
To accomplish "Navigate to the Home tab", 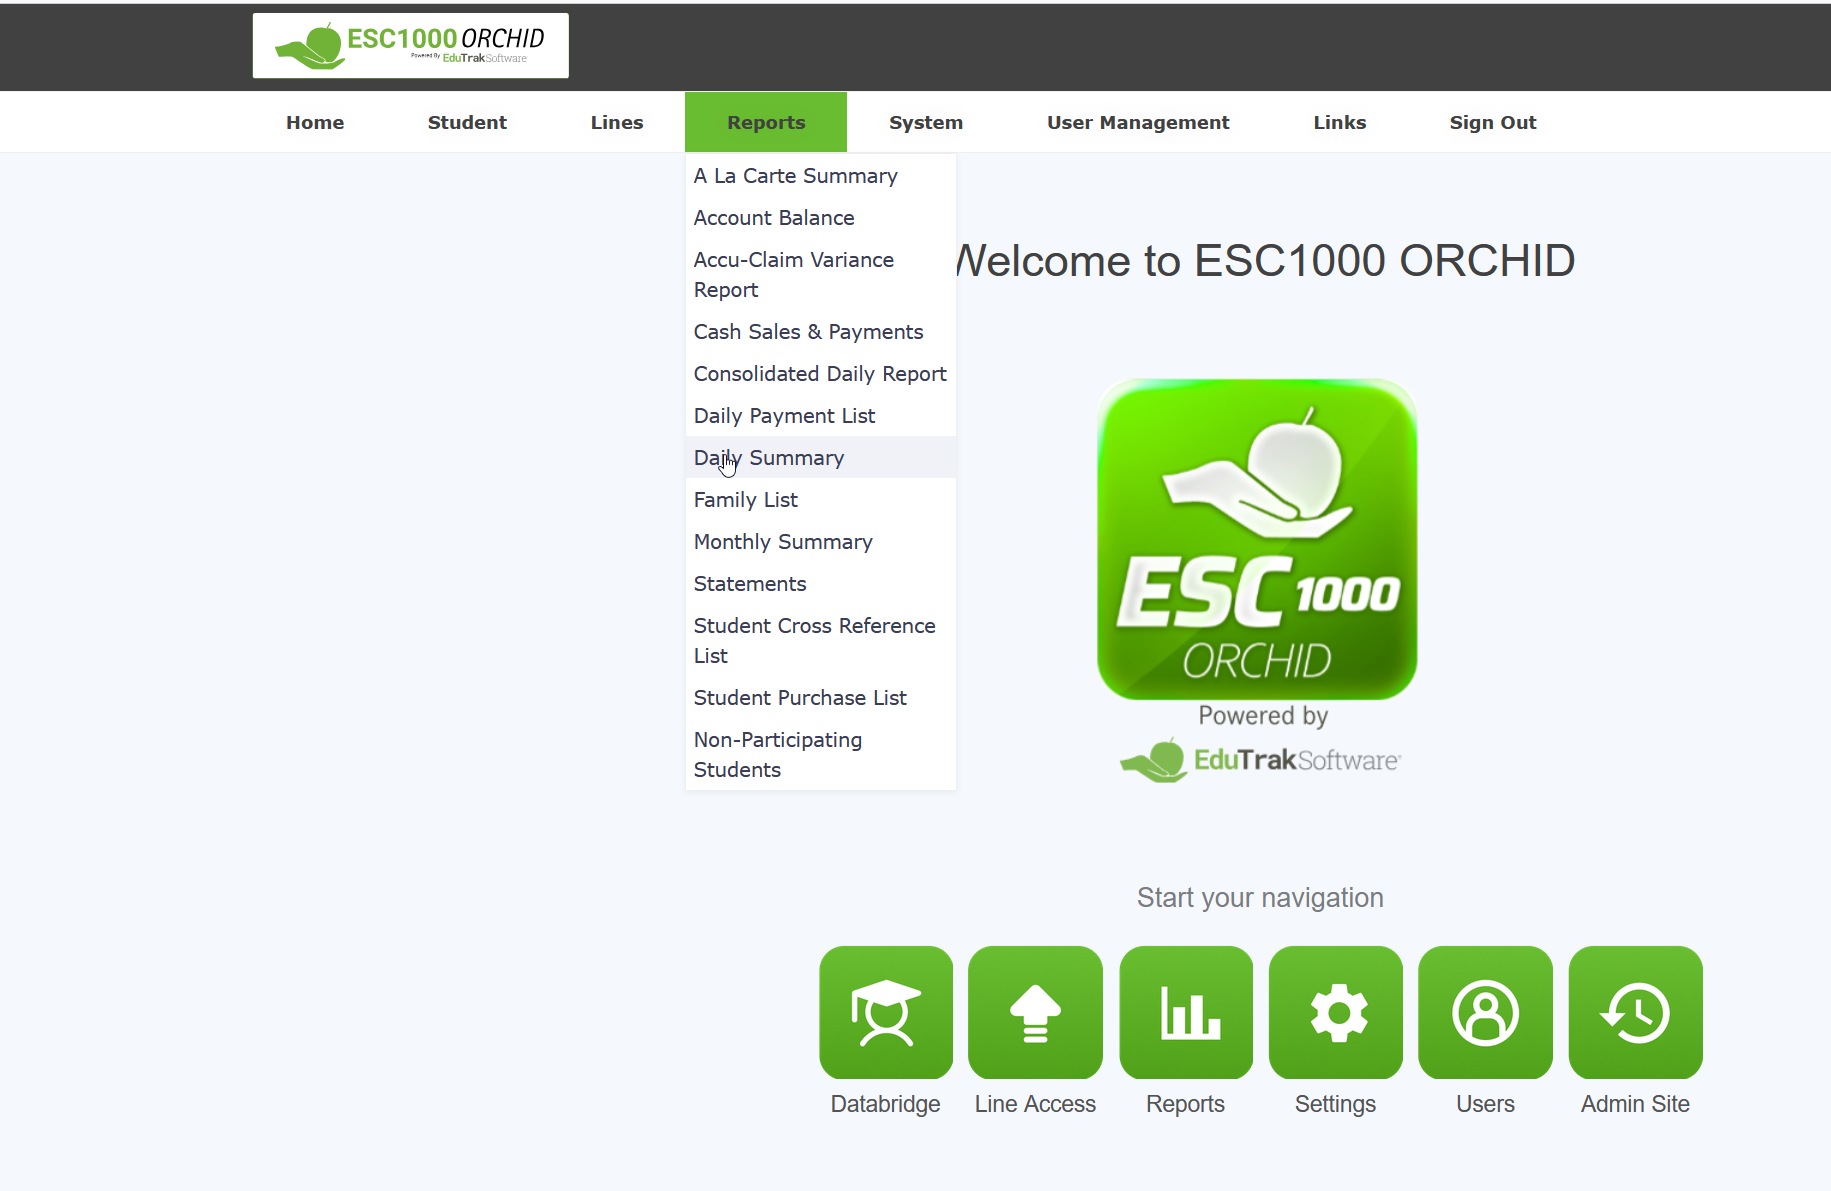I will (x=314, y=121).
